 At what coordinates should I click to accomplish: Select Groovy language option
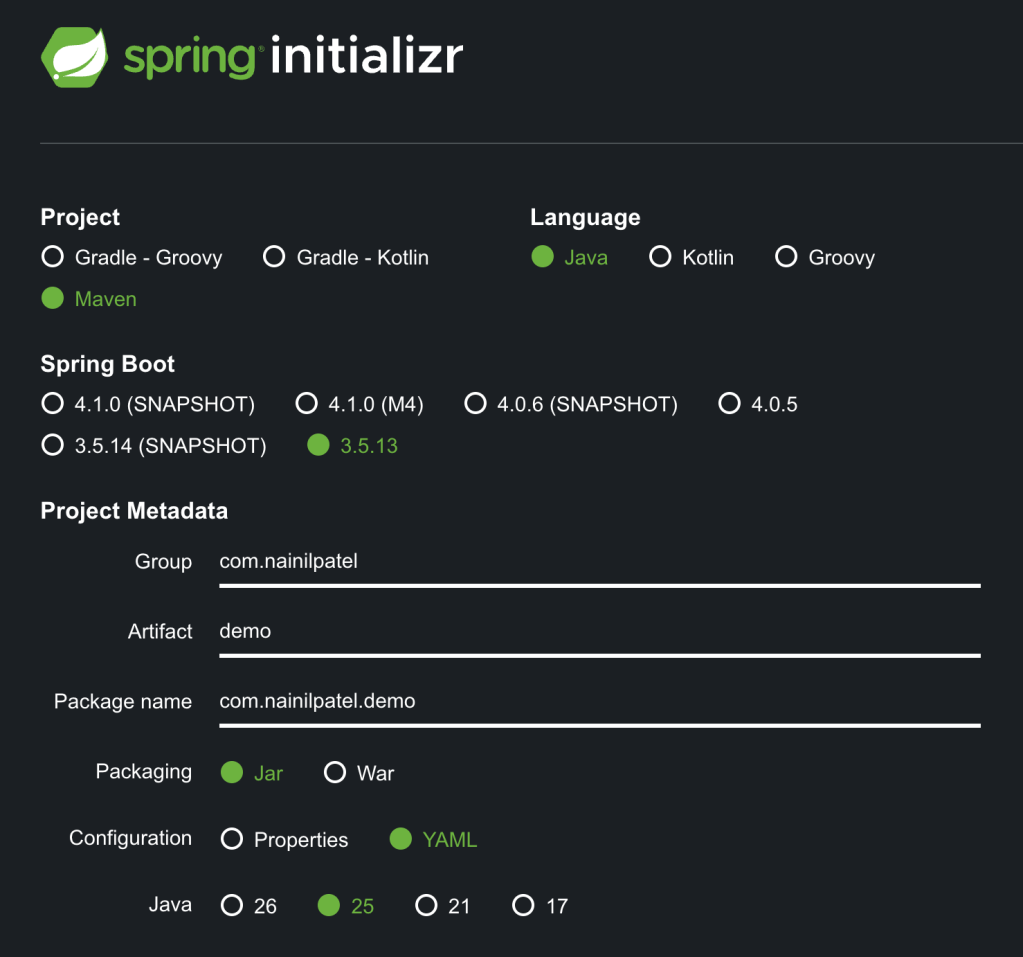pyautogui.click(x=786, y=257)
